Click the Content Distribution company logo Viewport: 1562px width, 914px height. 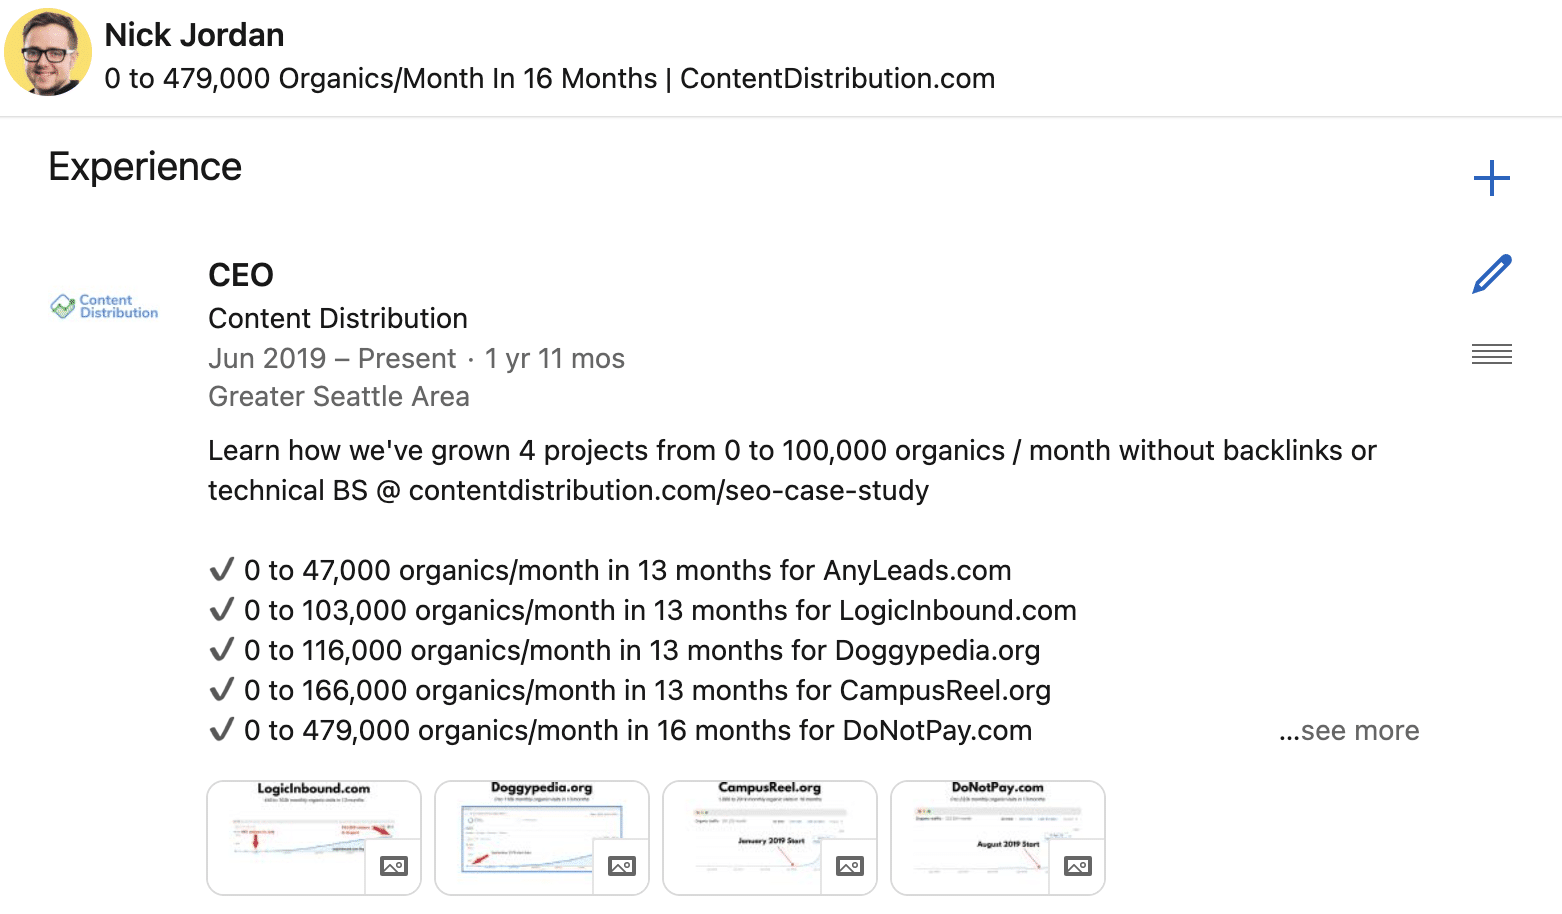[104, 306]
